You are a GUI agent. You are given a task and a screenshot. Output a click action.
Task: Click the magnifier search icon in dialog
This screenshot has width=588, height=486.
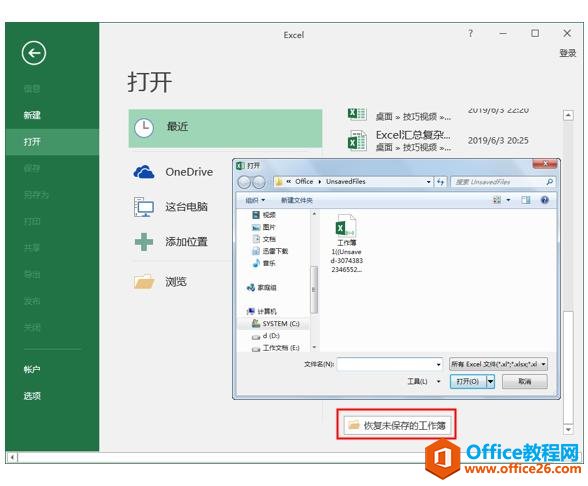coord(550,182)
